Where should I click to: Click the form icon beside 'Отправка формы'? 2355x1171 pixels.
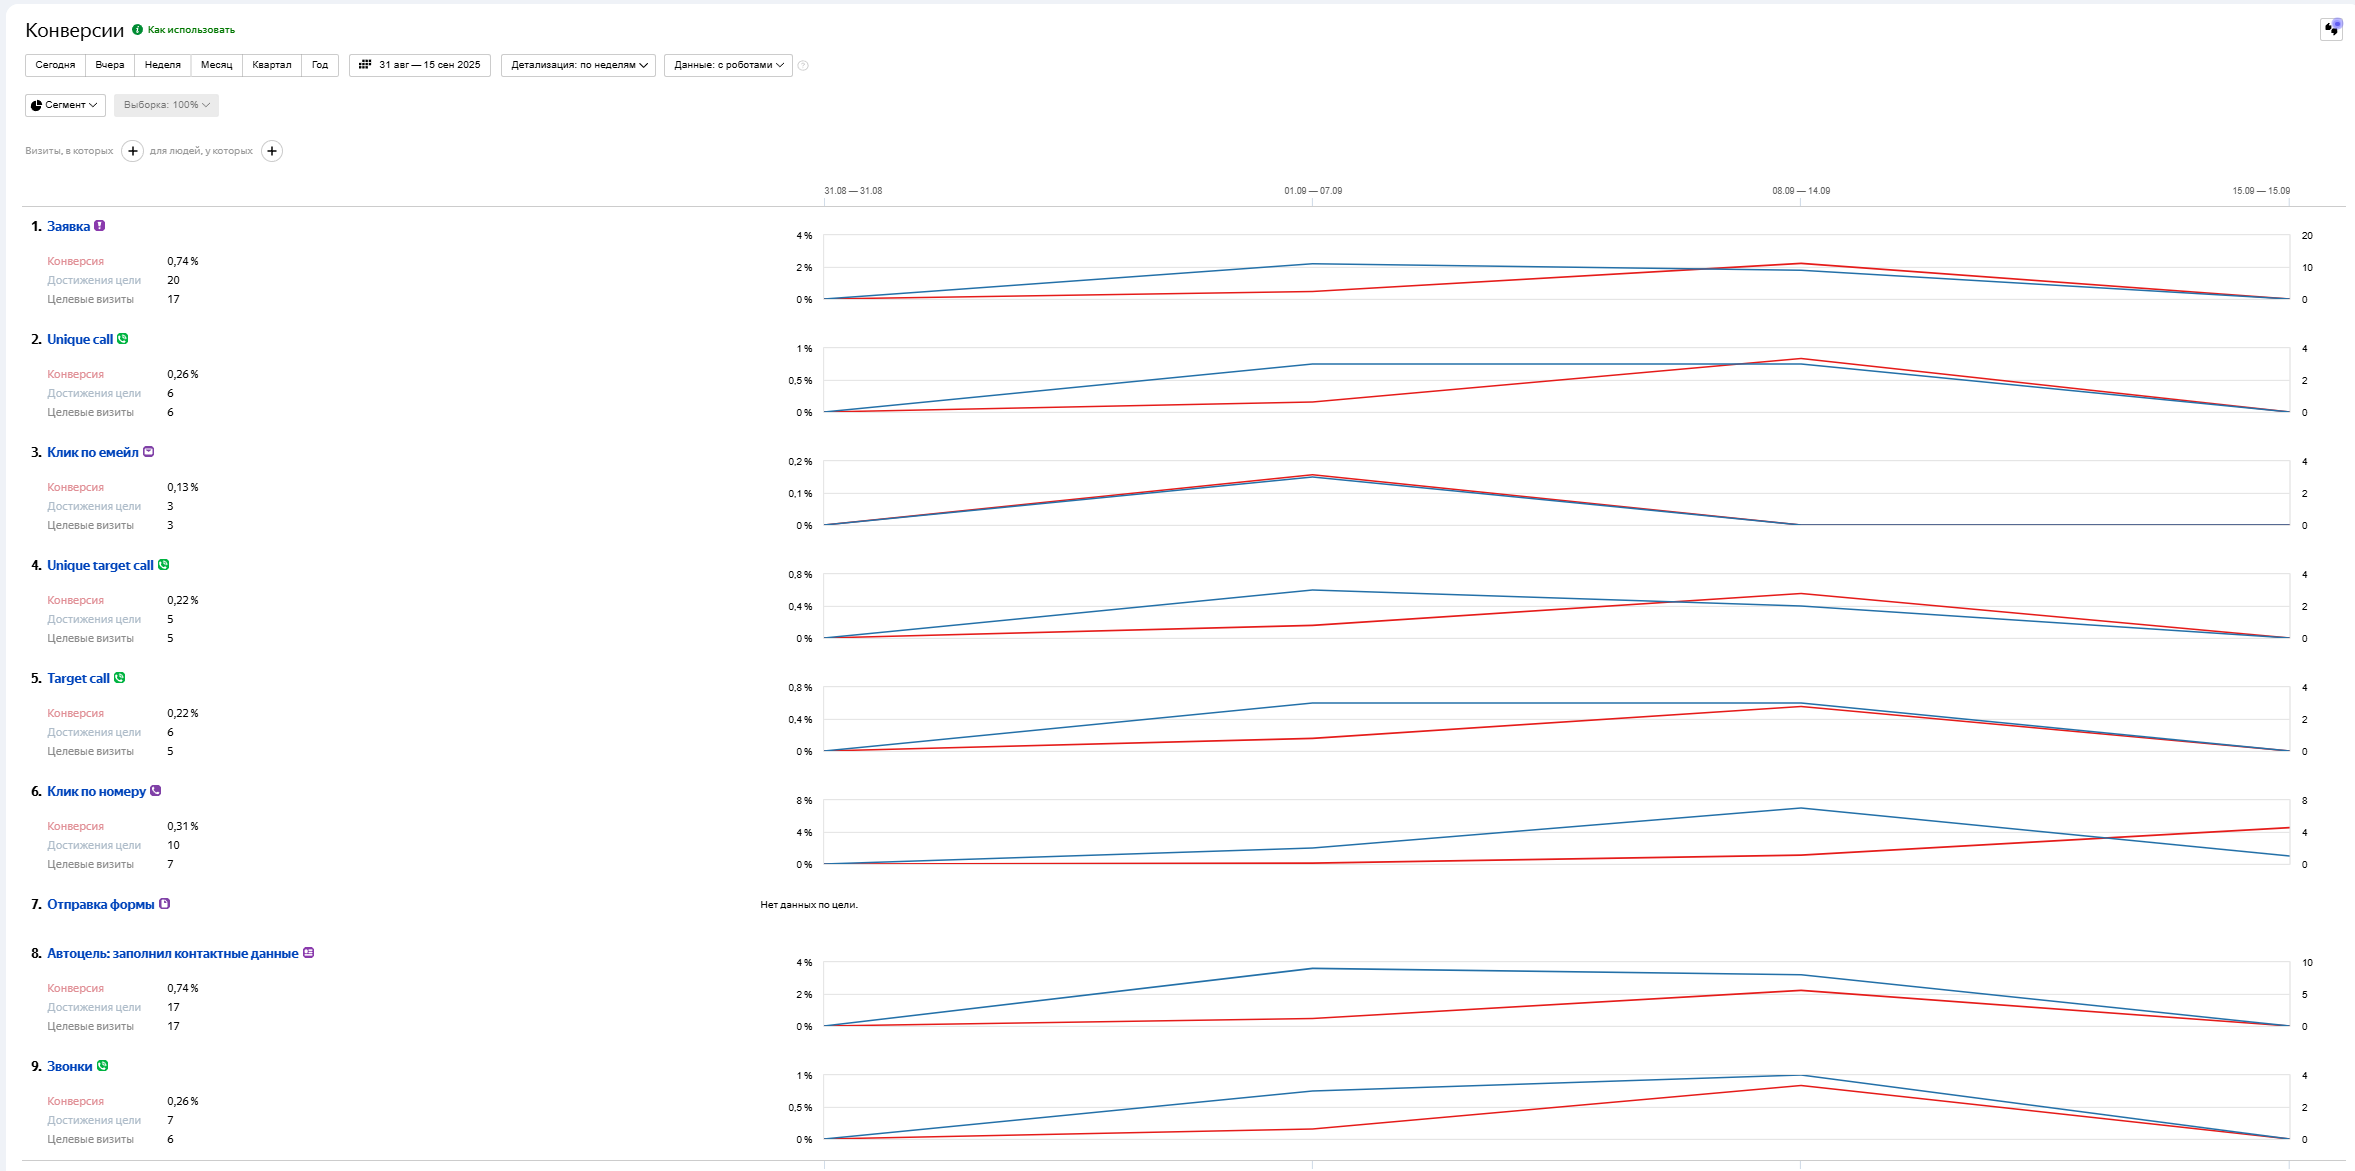pyautogui.click(x=165, y=904)
